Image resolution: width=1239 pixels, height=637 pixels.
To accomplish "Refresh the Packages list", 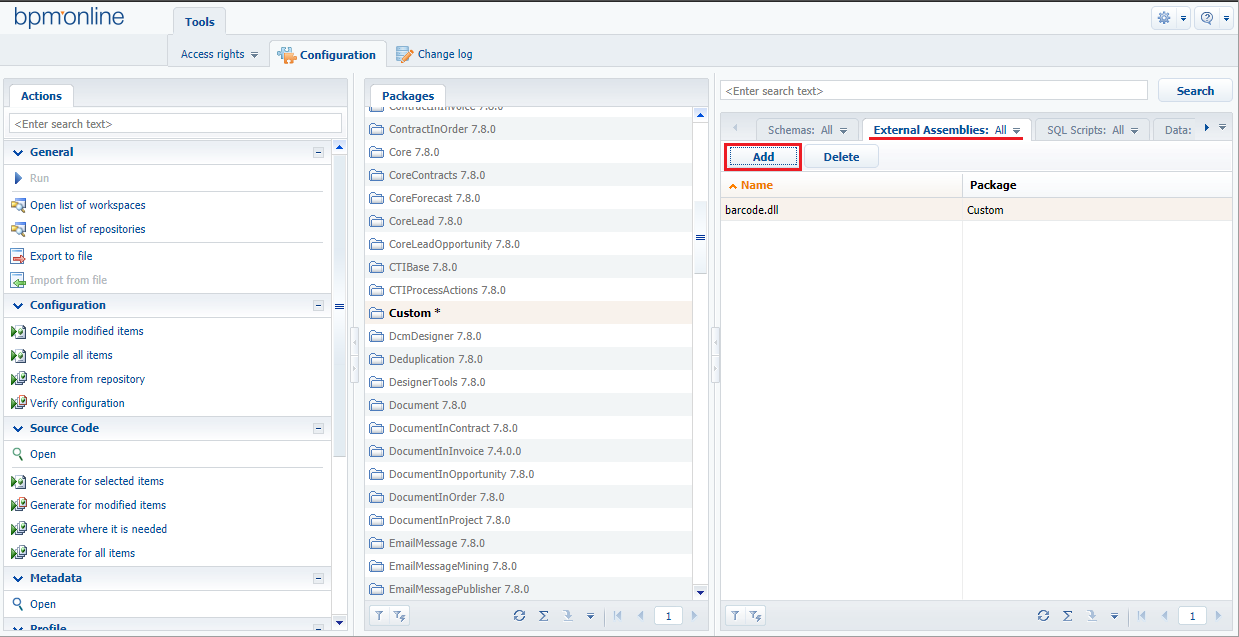I will (519, 616).
